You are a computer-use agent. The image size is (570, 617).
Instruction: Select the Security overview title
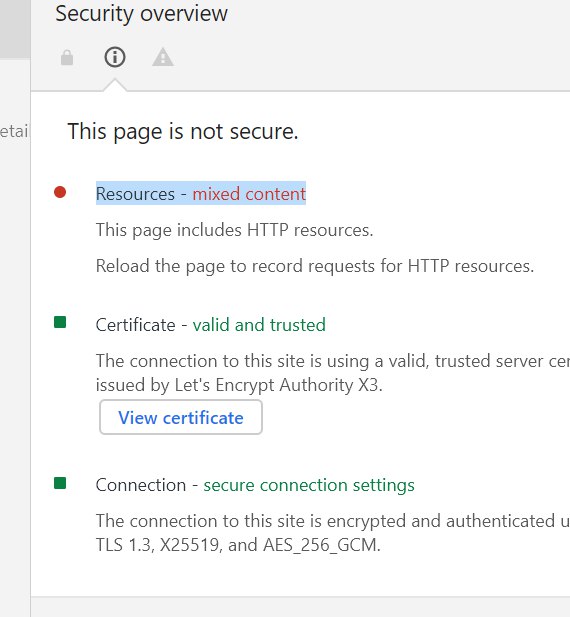click(x=141, y=14)
